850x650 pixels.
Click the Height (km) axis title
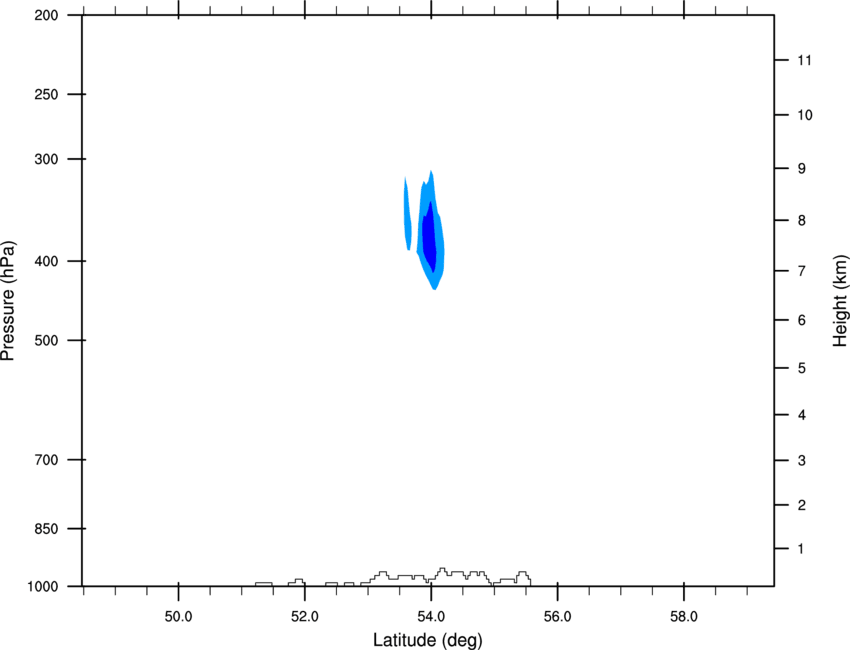pyautogui.click(x=840, y=301)
